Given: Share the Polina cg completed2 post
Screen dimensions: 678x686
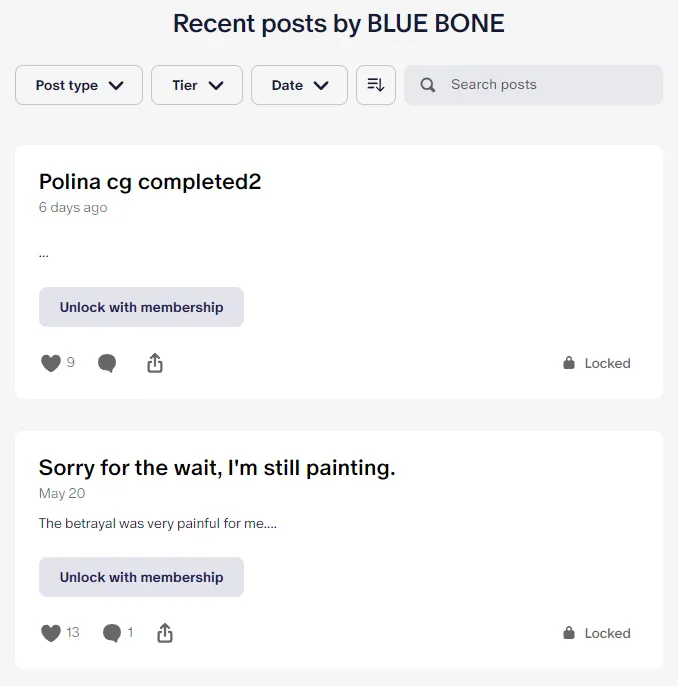Looking at the screenshot, I should coord(155,363).
